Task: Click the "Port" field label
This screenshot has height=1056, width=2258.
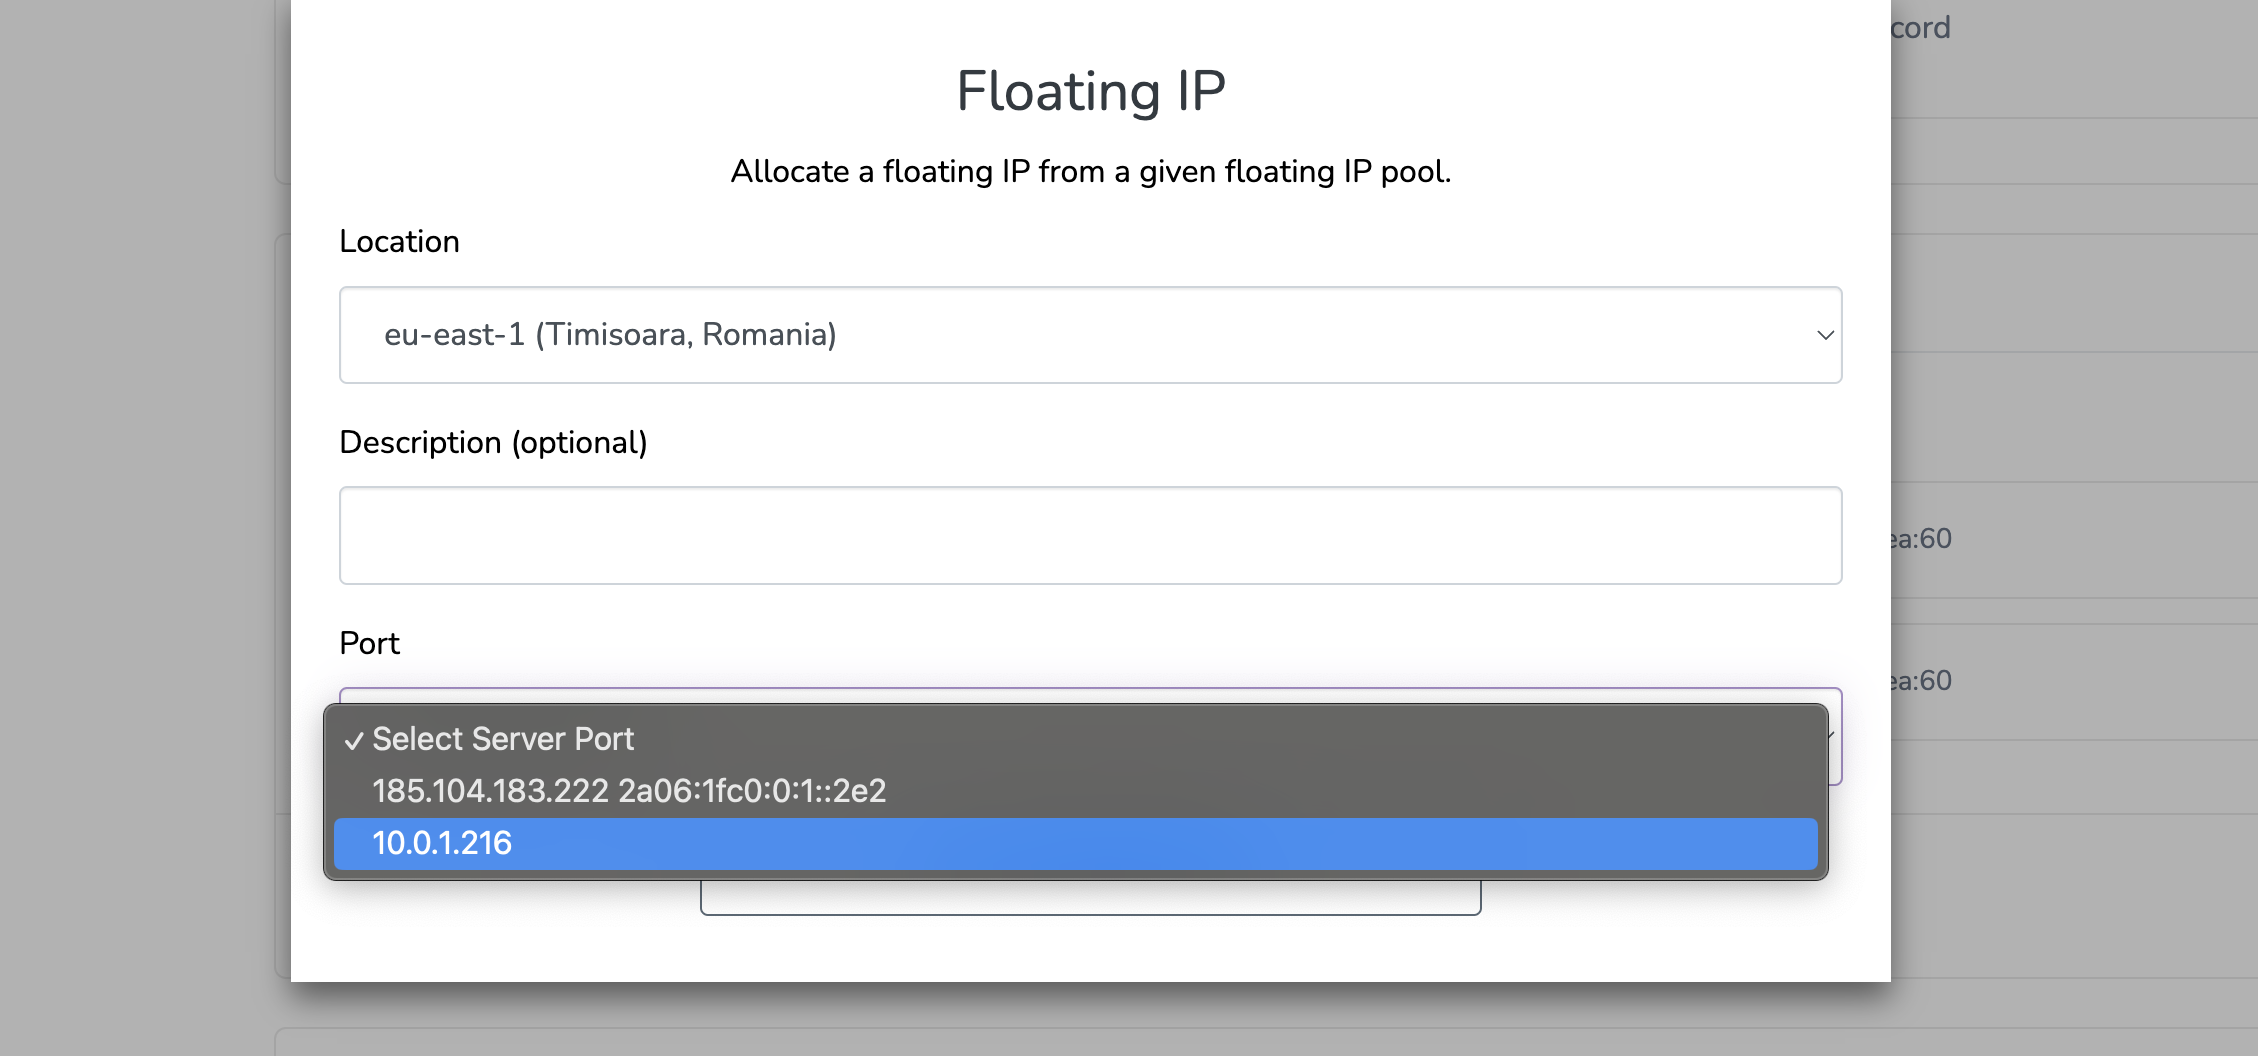Action: (x=369, y=643)
